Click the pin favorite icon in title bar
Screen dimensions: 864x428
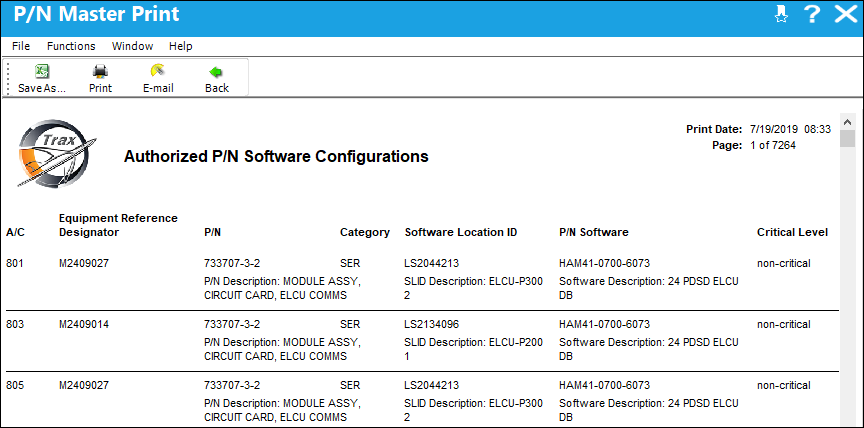pos(781,14)
